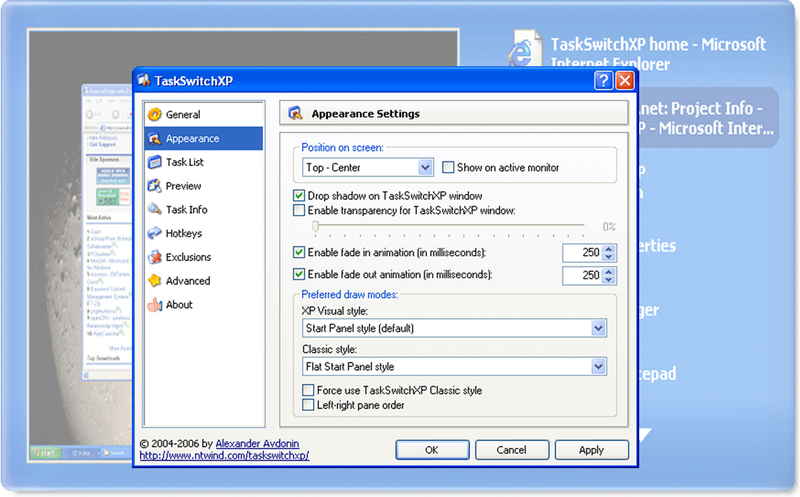The width and height of the screenshot is (800, 497).
Task: Click the fade out value field
Action: (583, 275)
